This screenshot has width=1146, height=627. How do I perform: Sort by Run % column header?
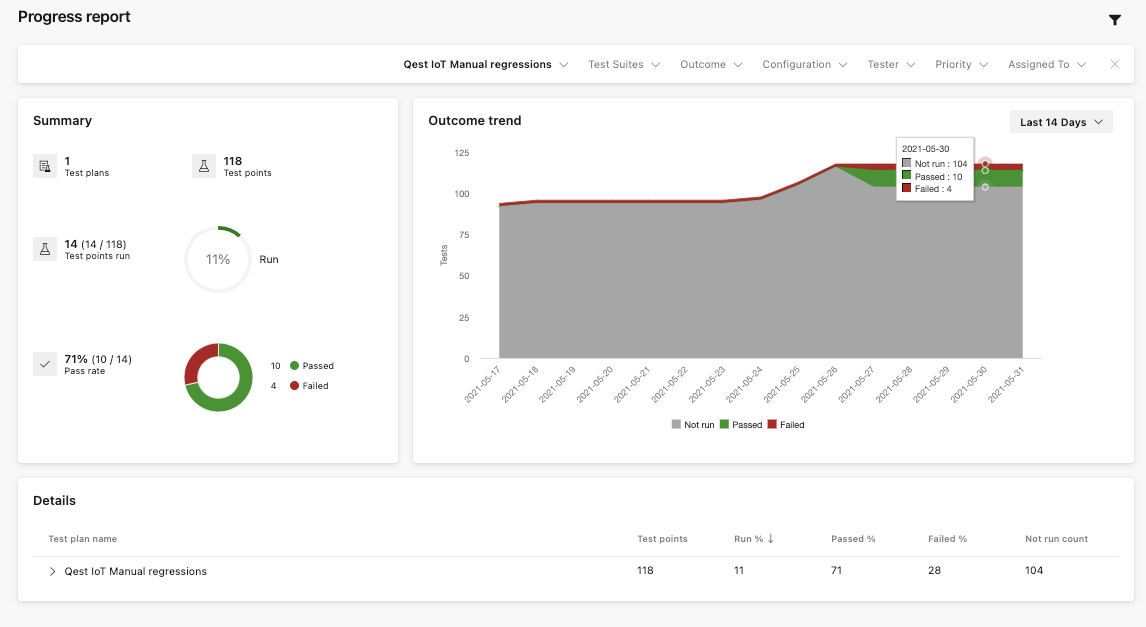tap(748, 539)
